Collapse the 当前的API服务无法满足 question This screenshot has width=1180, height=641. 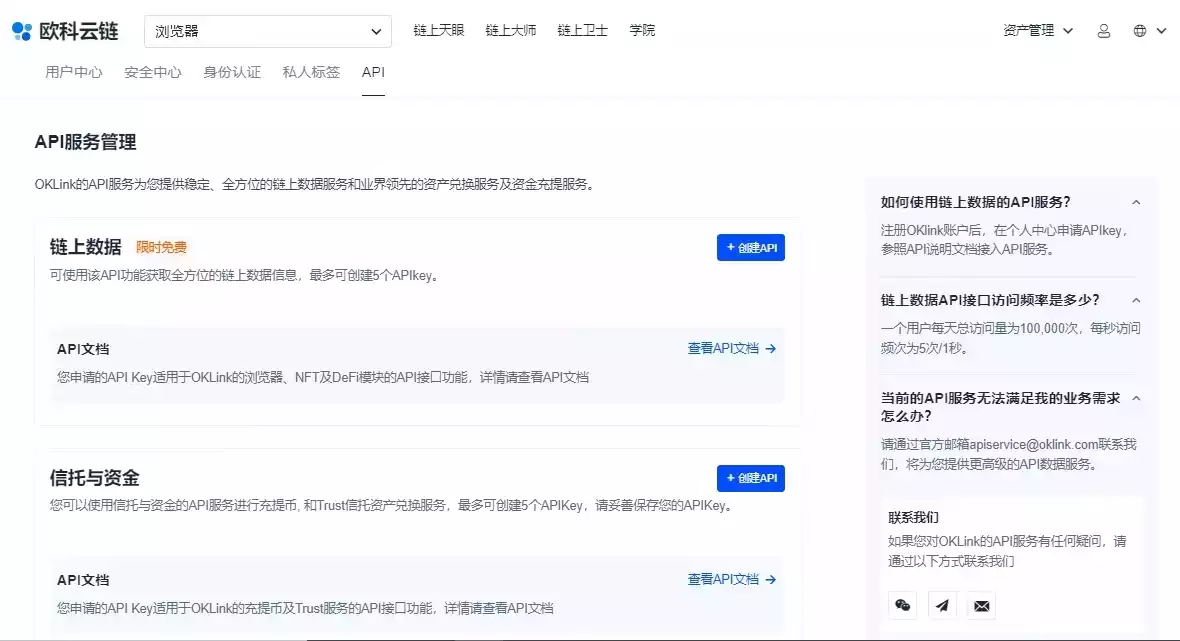pyautogui.click(x=1136, y=398)
